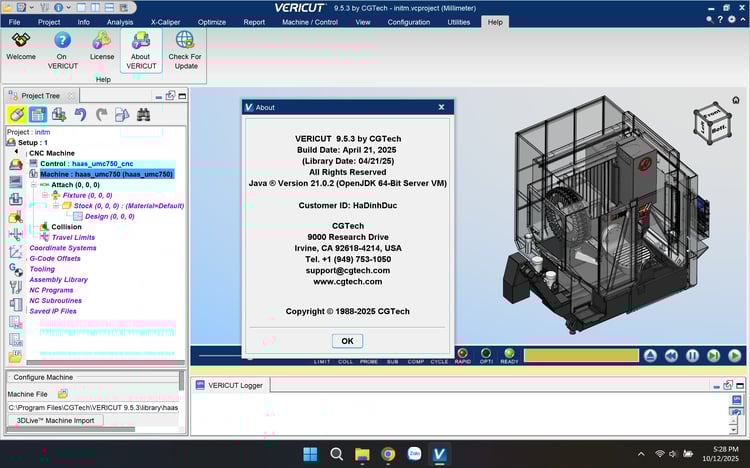This screenshot has width=750, height=468.
Task: Select Machine : haas_umc750 tree row
Action: click(x=106, y=174)
